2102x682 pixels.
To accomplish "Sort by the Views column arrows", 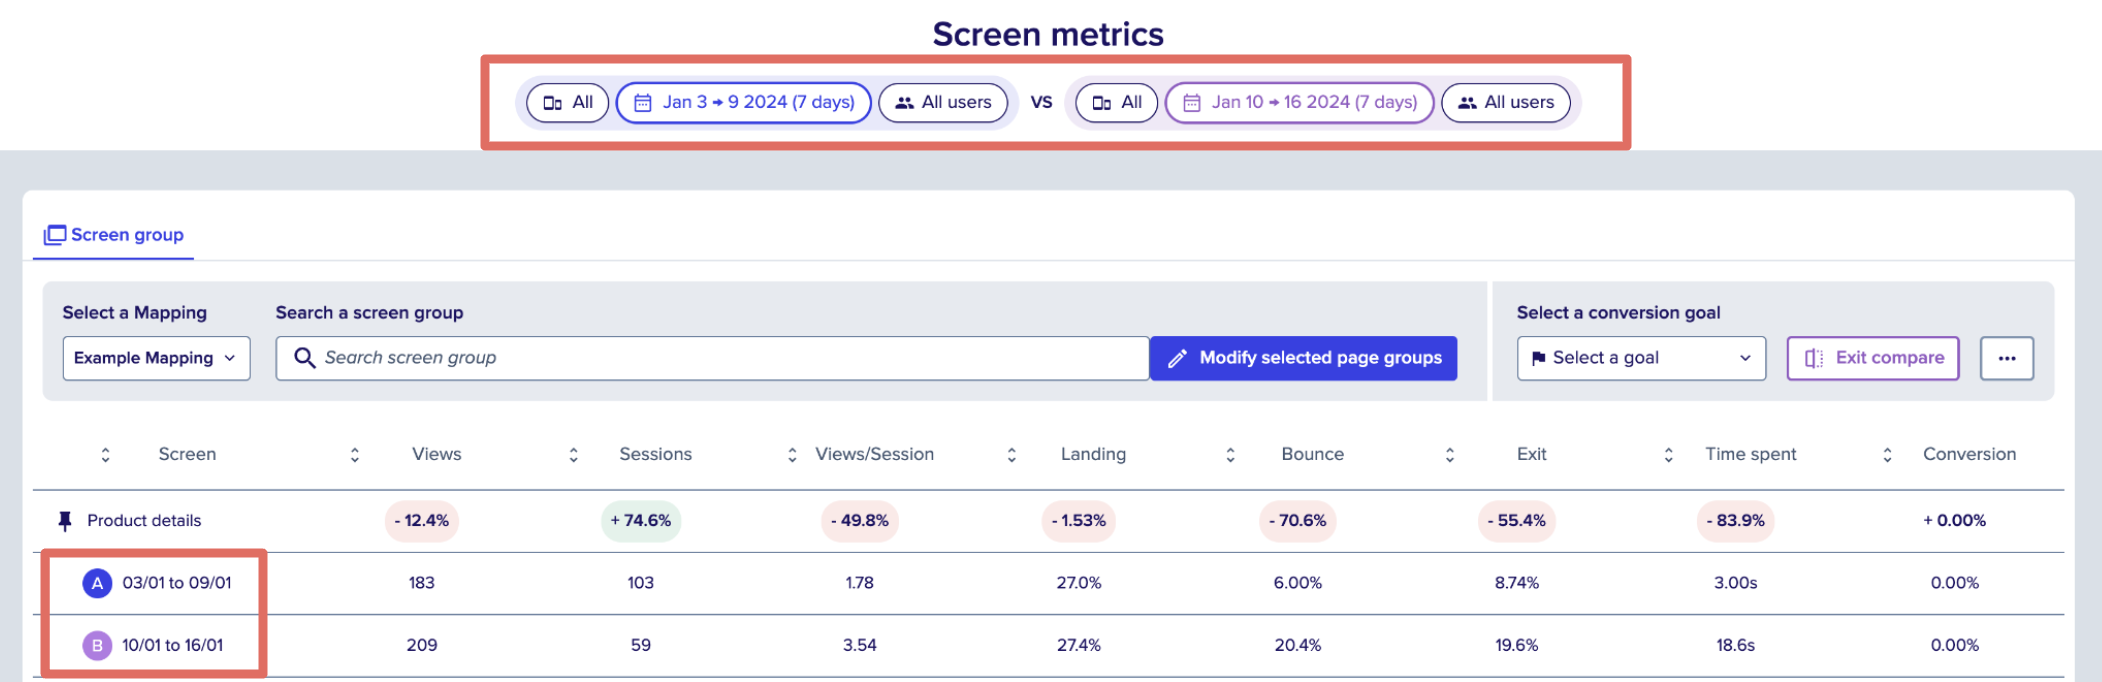I will [355, 455].
